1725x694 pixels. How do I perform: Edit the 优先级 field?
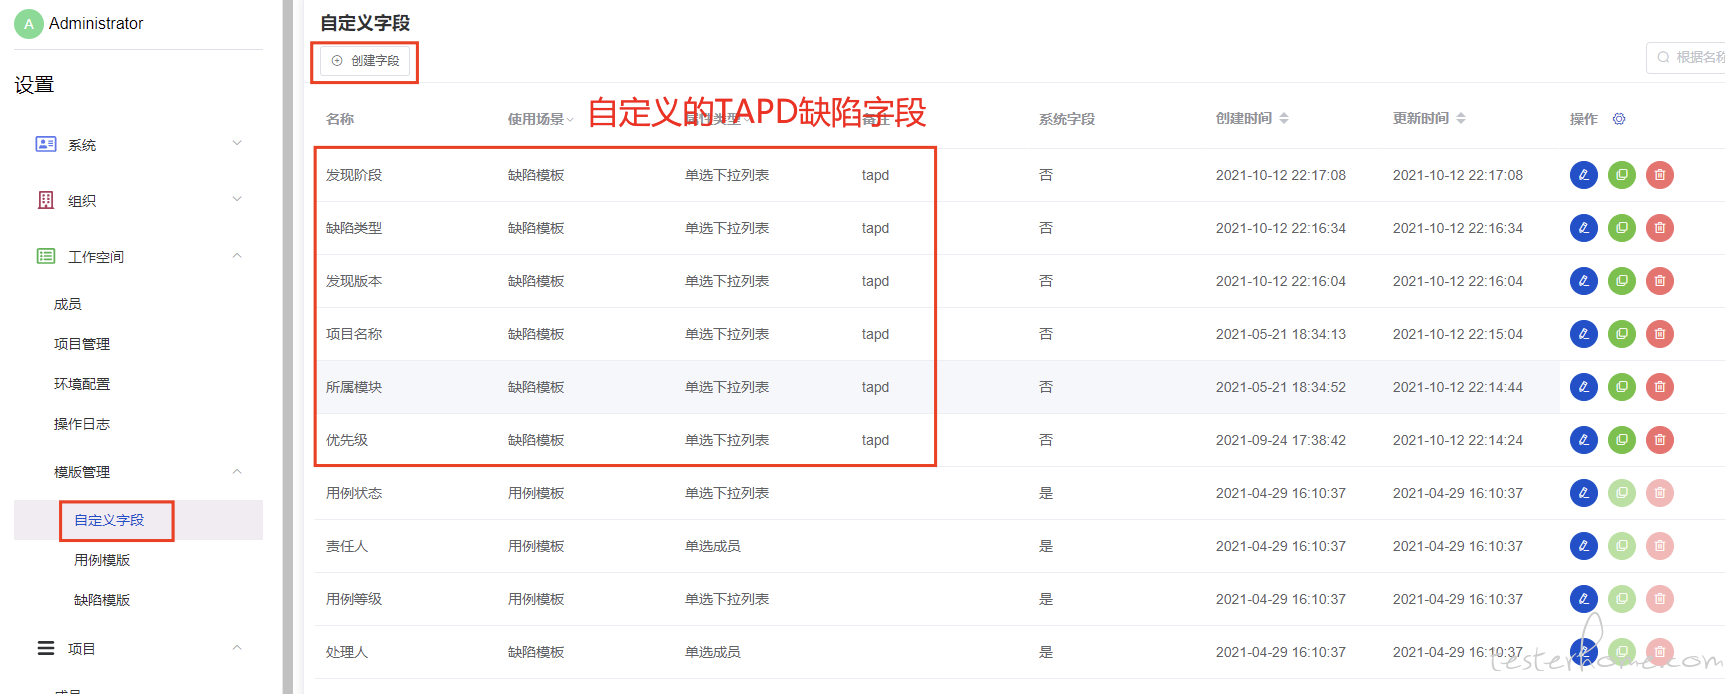pos(1583,440)
